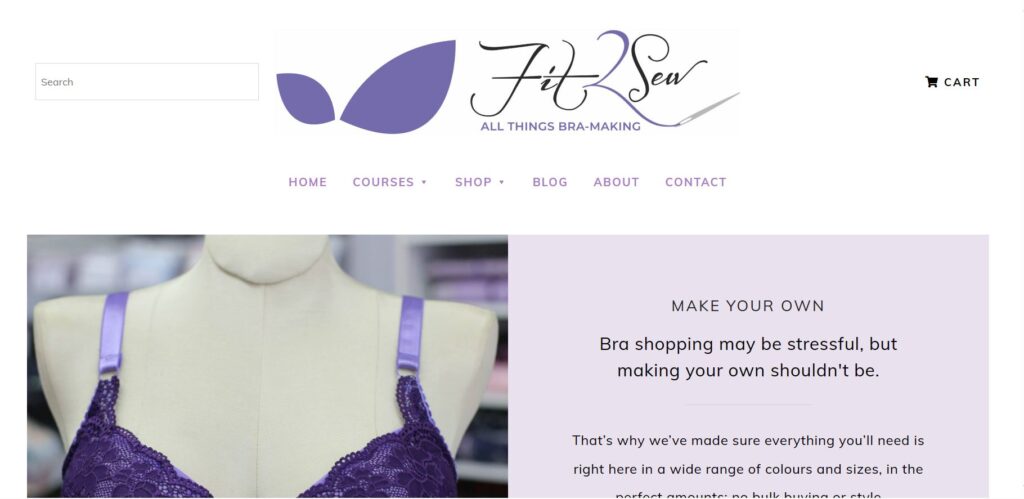Open the CART link

pyautogui.click(x=953, y=82)
